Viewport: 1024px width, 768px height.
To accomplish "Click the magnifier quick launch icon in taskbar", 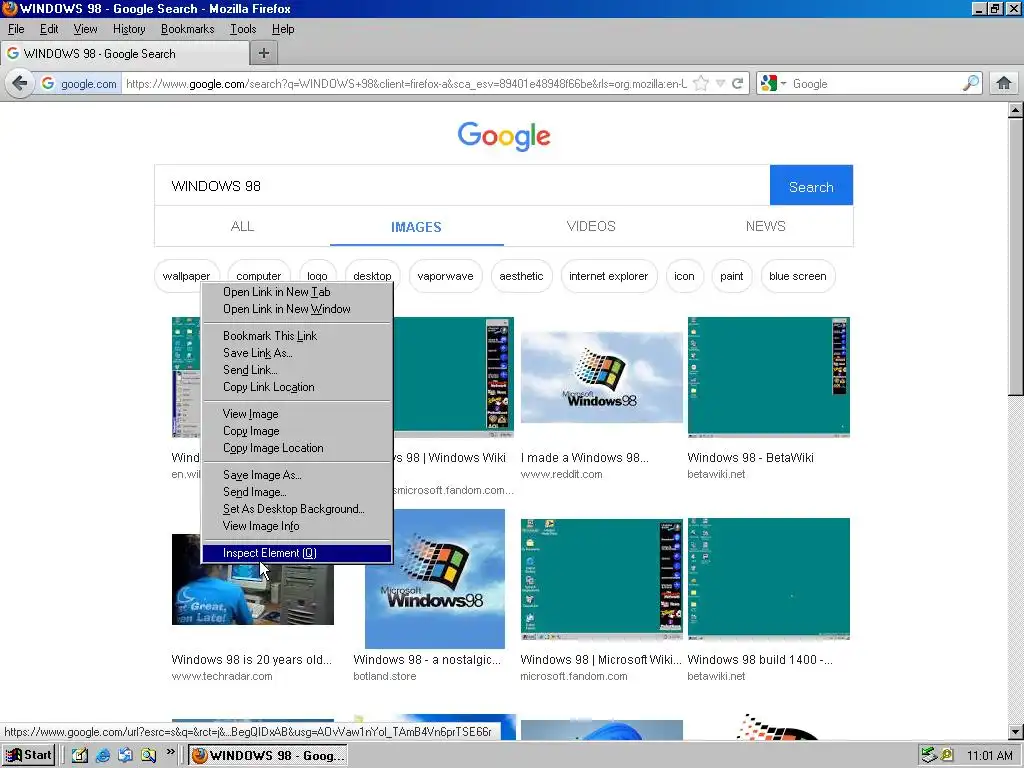I will point(149,756).
